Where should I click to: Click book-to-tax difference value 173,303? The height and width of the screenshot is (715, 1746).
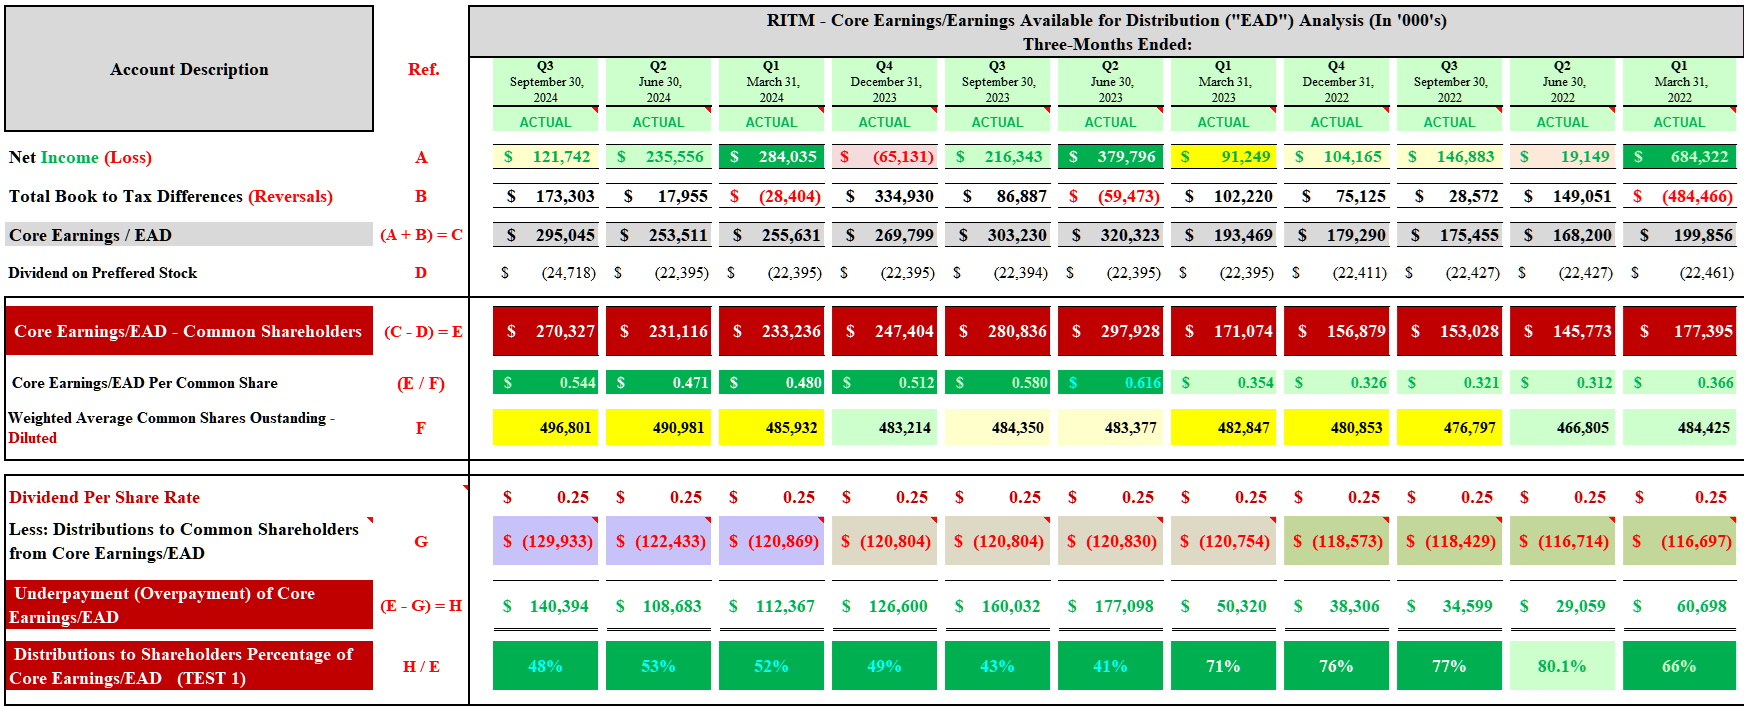point(545,196)
